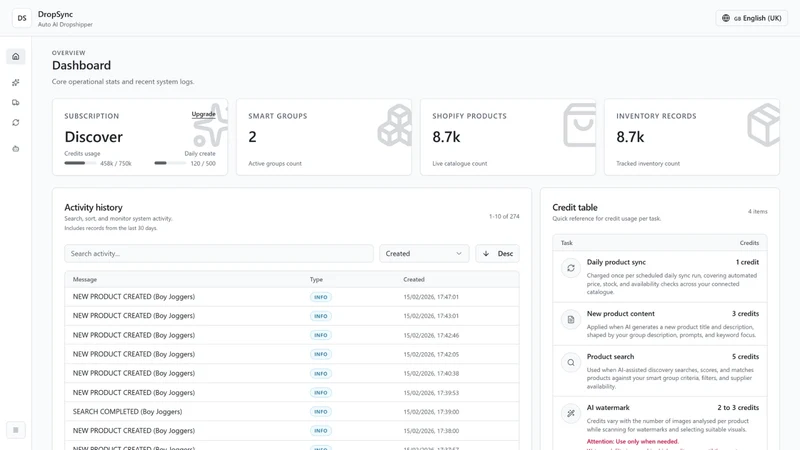Click the AI watermark wand icon
Image resolution: width=800 pixels, height=450 pixels.
tap(571, 413)
